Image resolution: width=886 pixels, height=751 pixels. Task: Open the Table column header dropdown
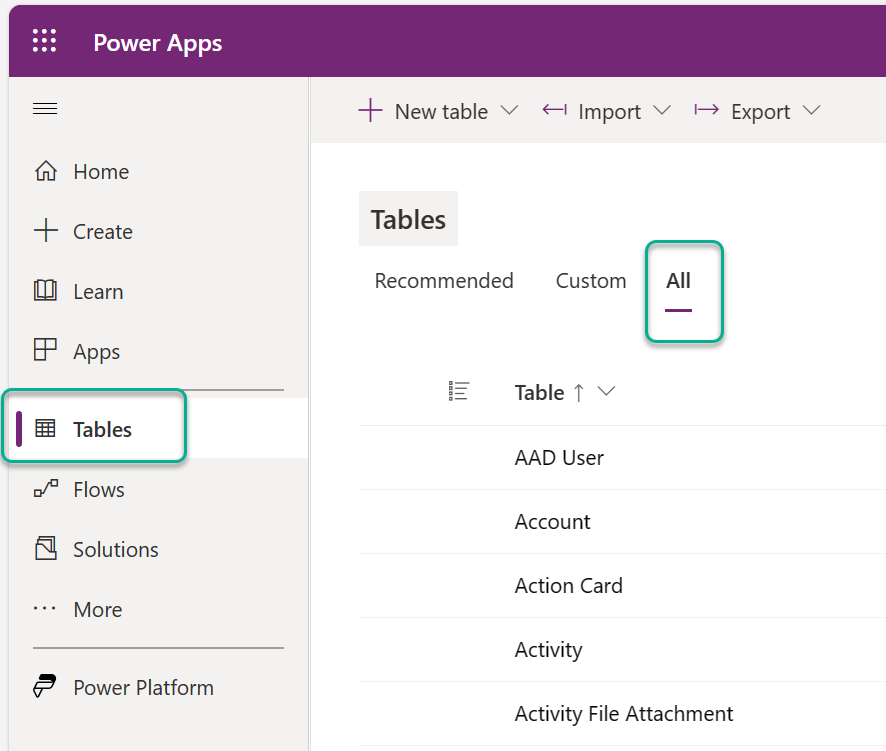[x=606, y=391]
